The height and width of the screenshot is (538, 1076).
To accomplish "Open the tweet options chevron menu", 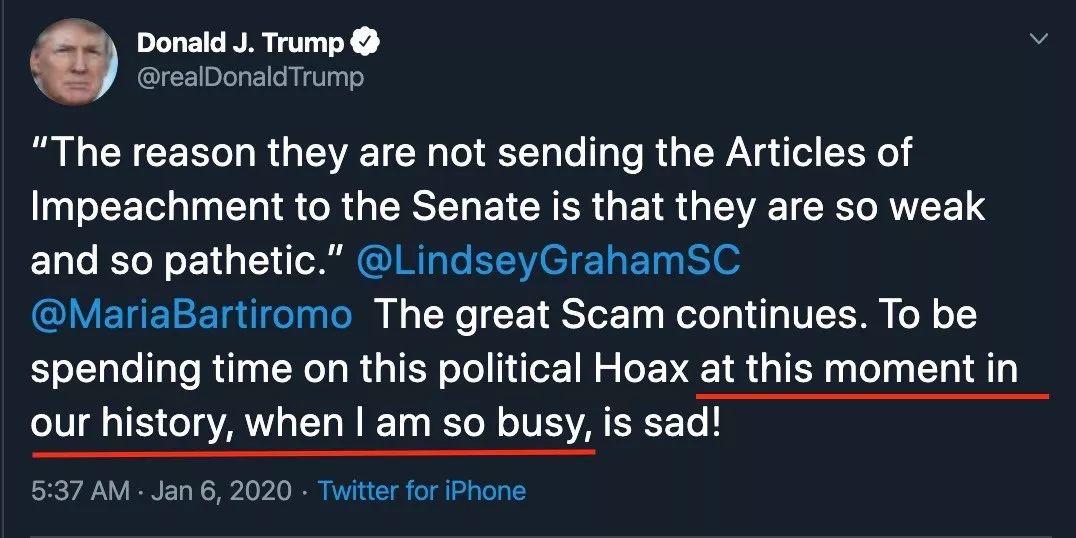I will [1039, 38].
